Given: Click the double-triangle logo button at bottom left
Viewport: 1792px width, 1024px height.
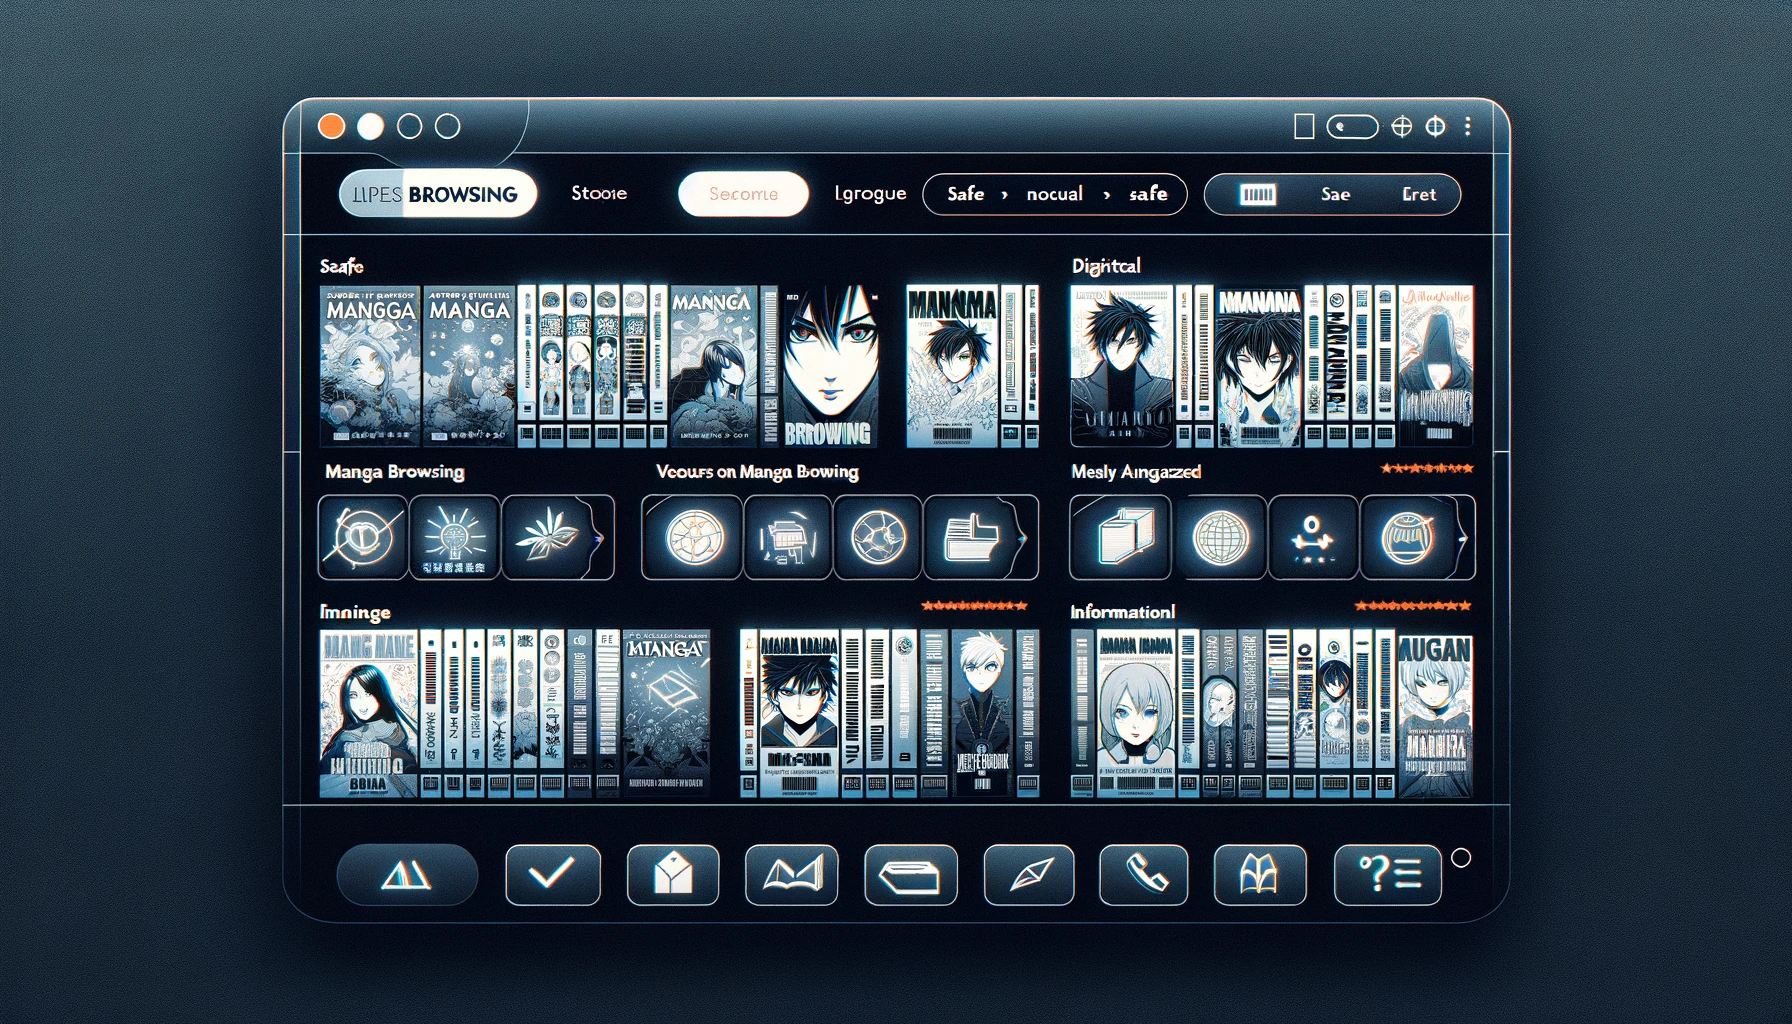Looking at the screenshot, I should click(407, 875).
